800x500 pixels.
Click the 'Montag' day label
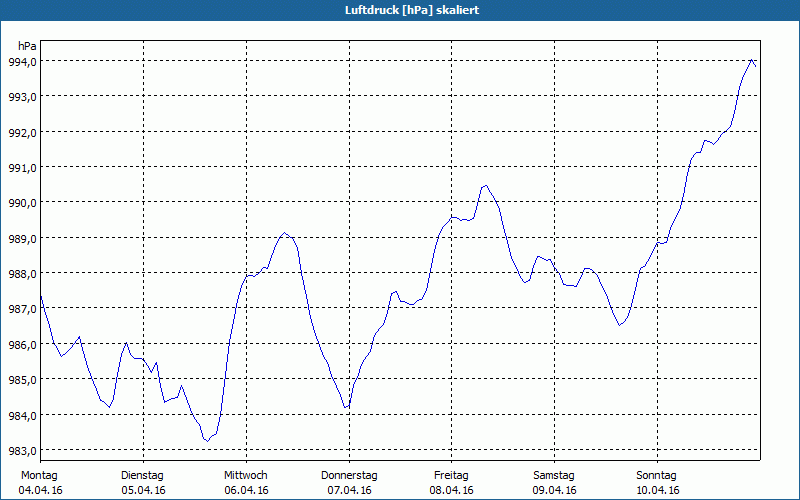[39, 476]
